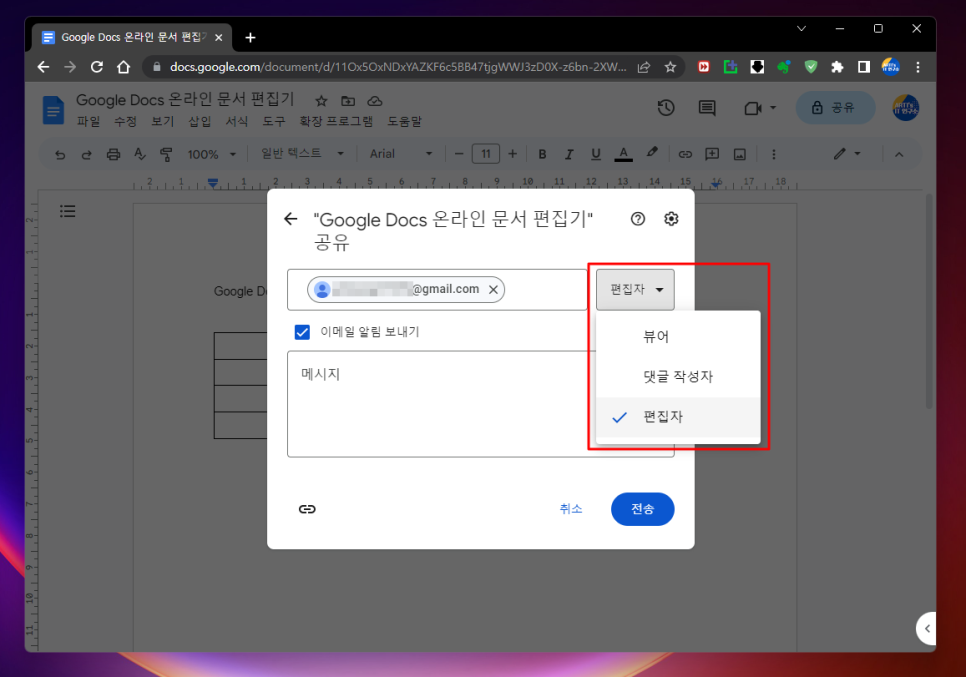Click the 공유 share button
The width and height of the screenshot is (966, 677).
pyautogui.click(x=835, y=108)
